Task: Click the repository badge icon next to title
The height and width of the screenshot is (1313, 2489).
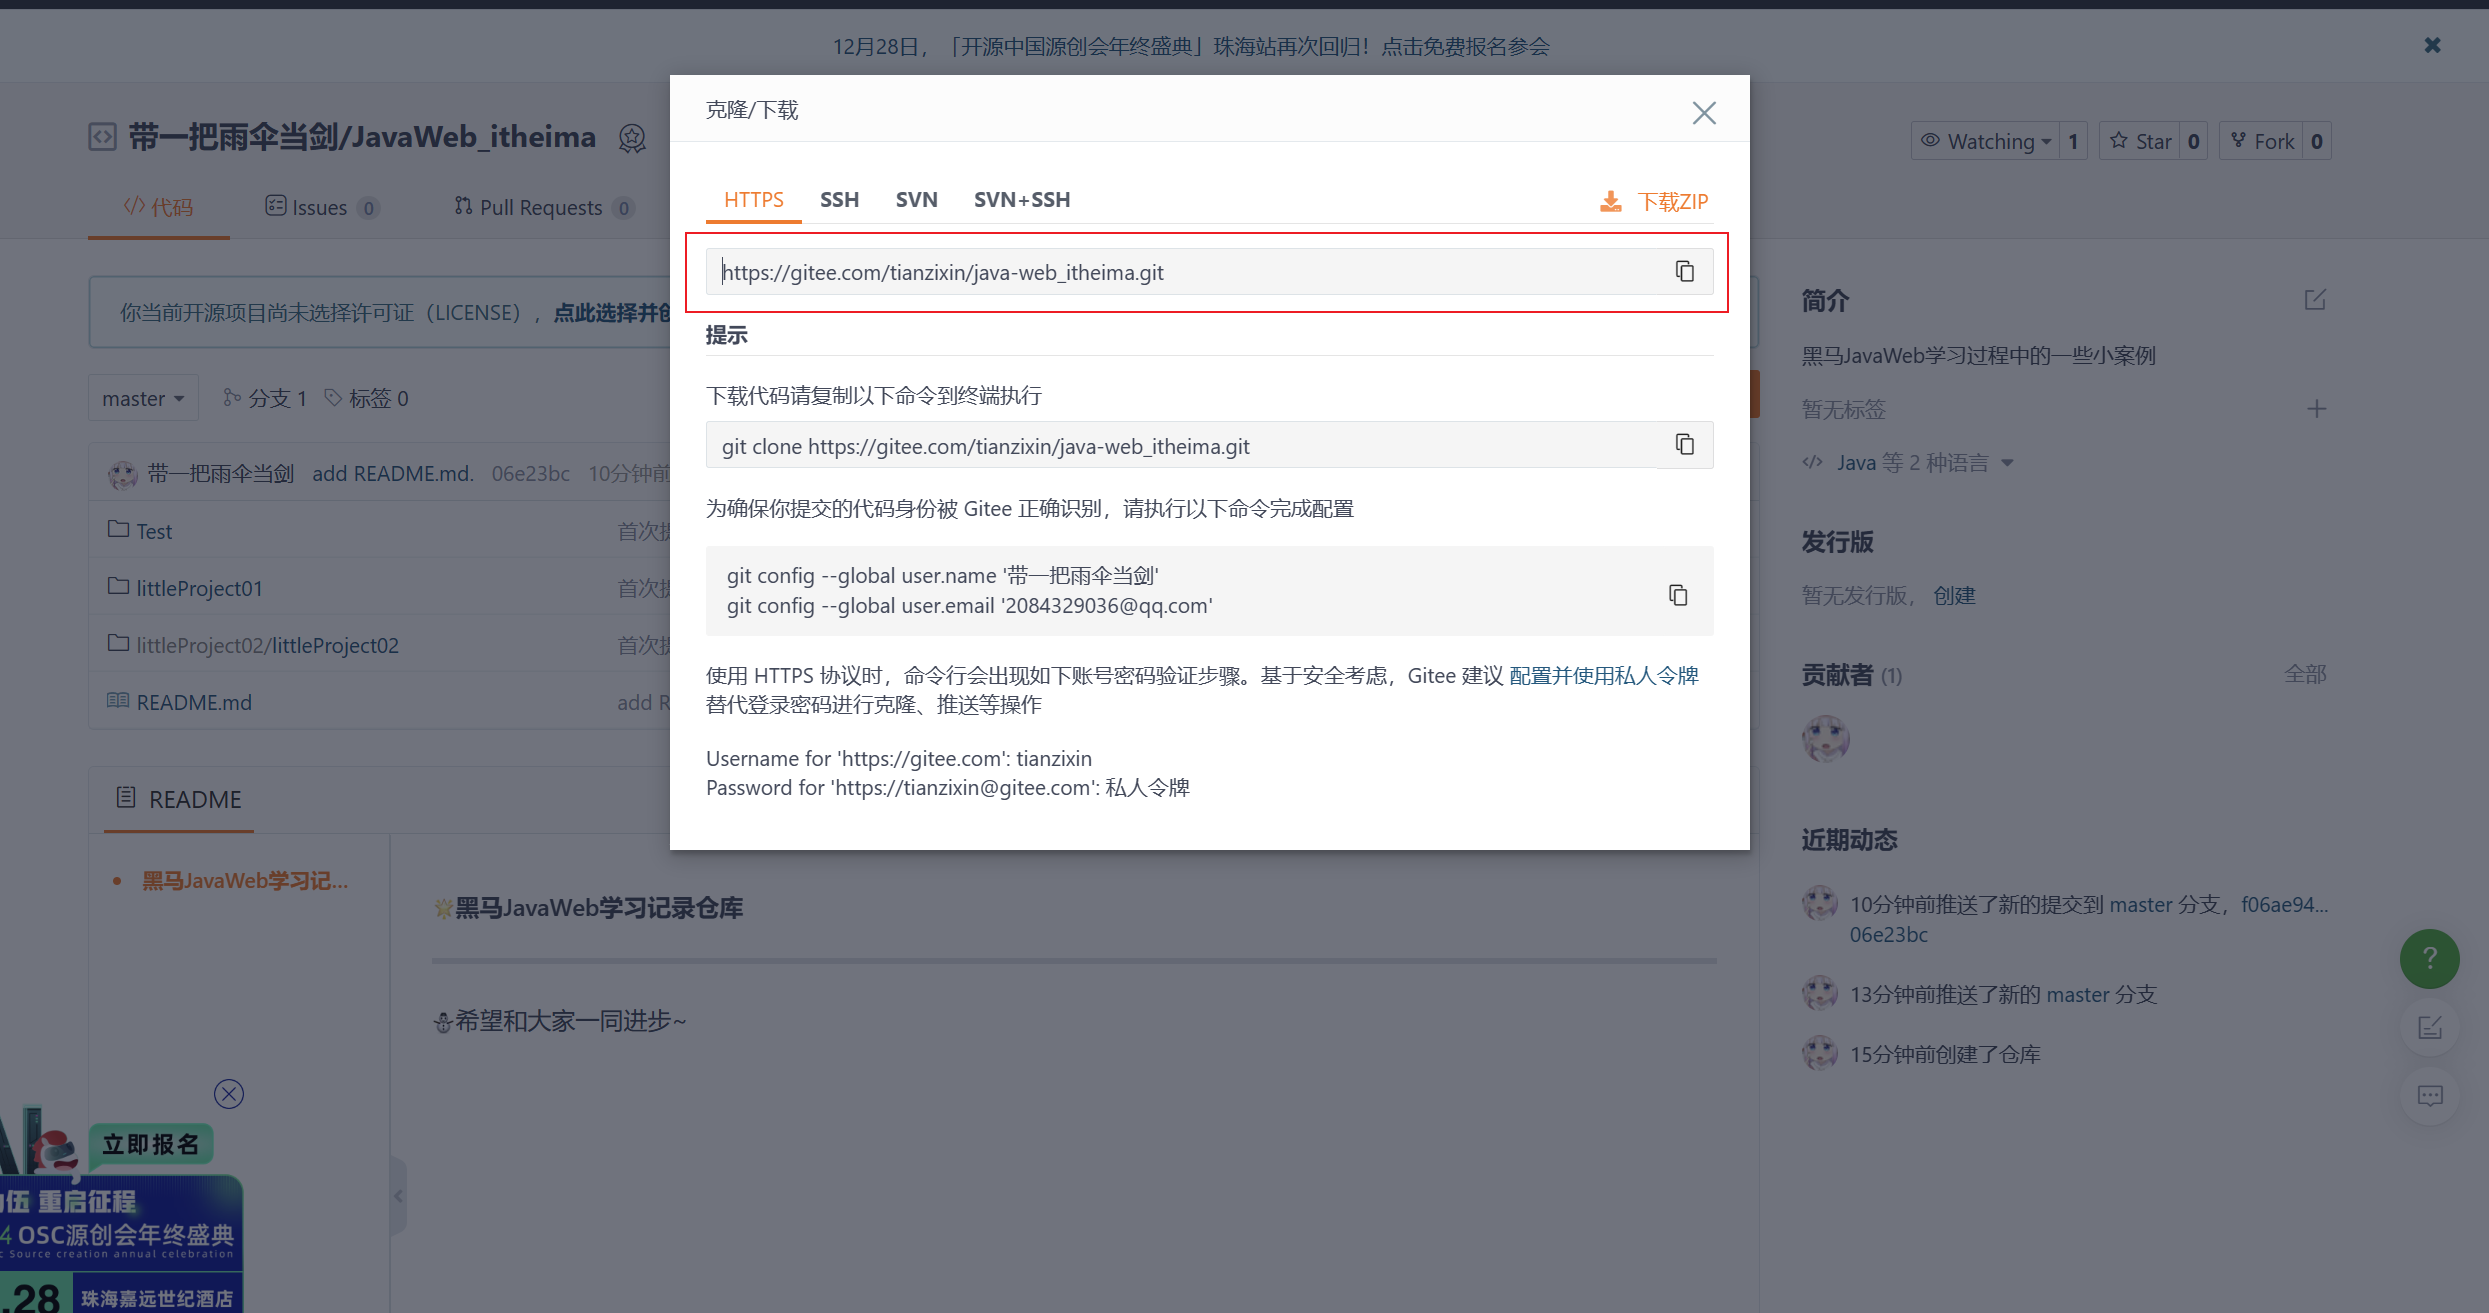Action: click(632, 138)
